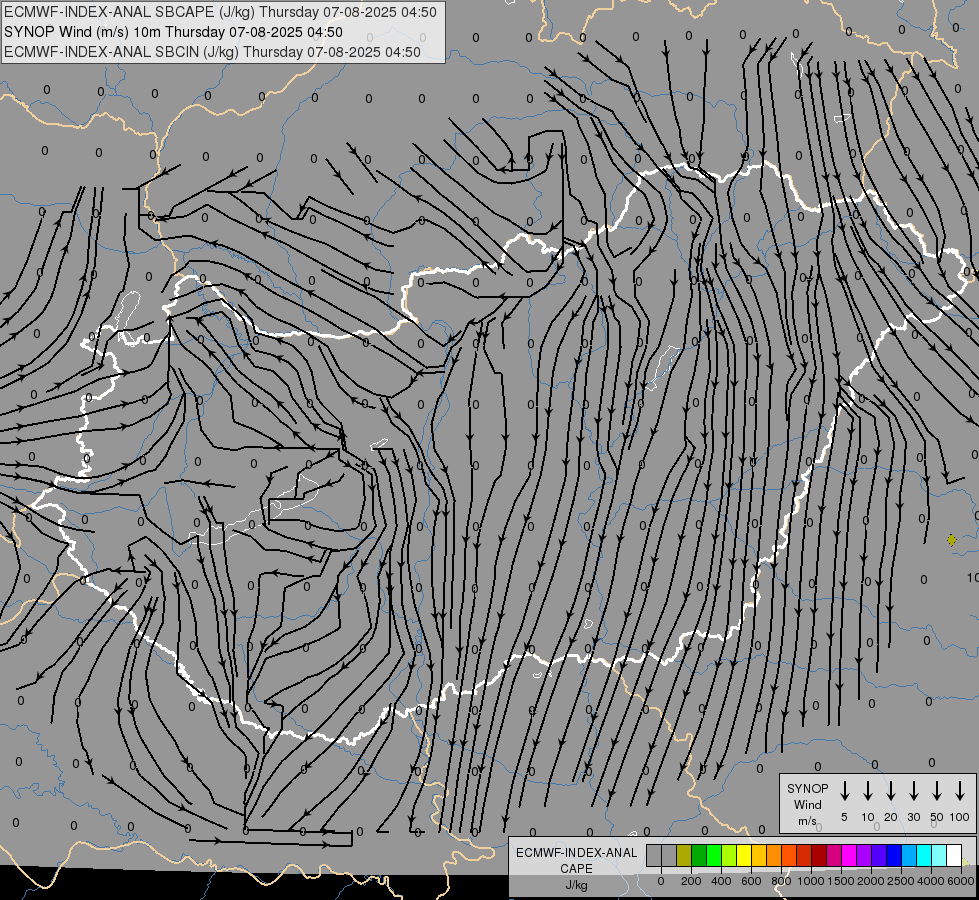Click the 1500 tick label under the colorbar
The width and height of the screenshot is (979, 900).
click(841, 881)
